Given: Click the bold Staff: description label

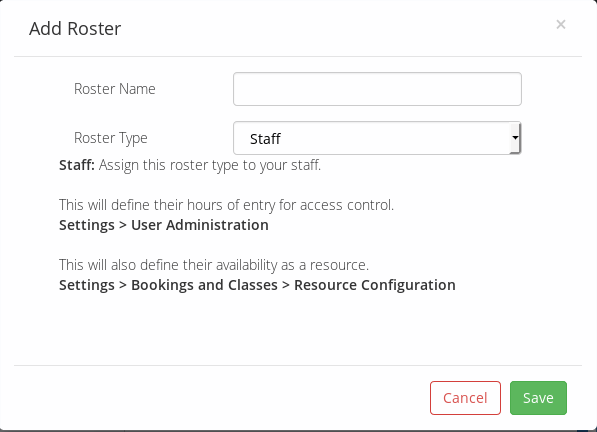Looking at the screenshot, I should tap(77, 165).
